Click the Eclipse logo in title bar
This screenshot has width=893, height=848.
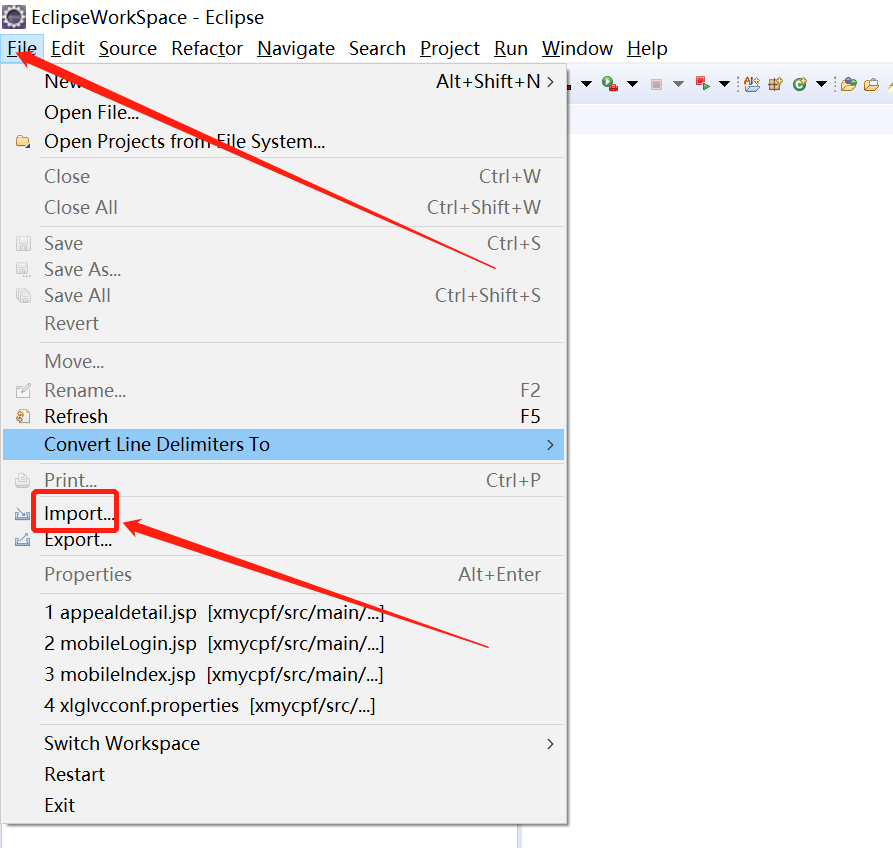(x=14, y=17)
